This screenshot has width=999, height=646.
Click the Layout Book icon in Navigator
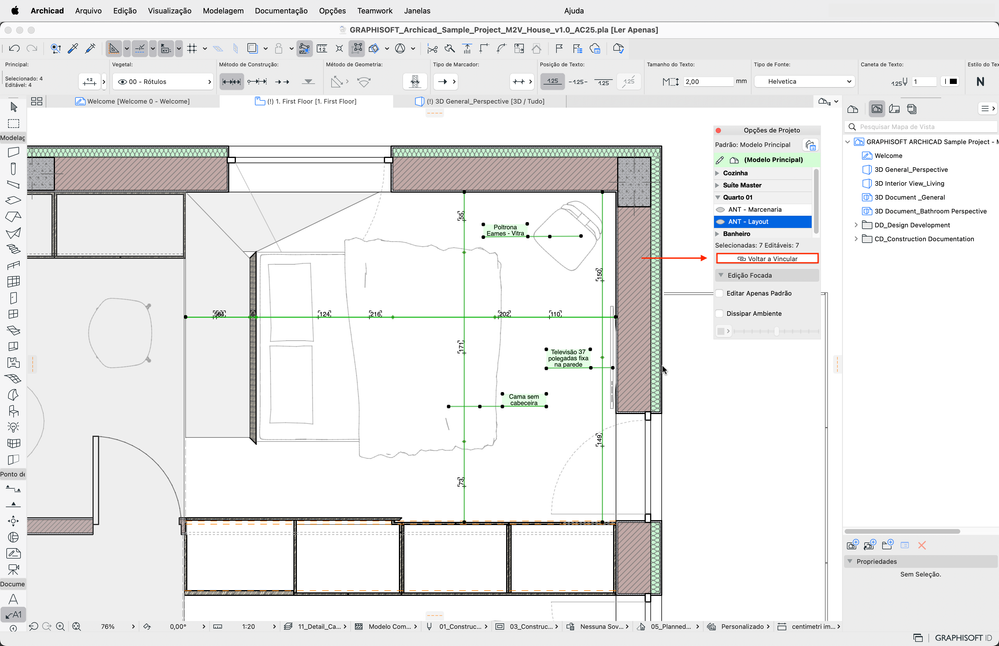895,109
